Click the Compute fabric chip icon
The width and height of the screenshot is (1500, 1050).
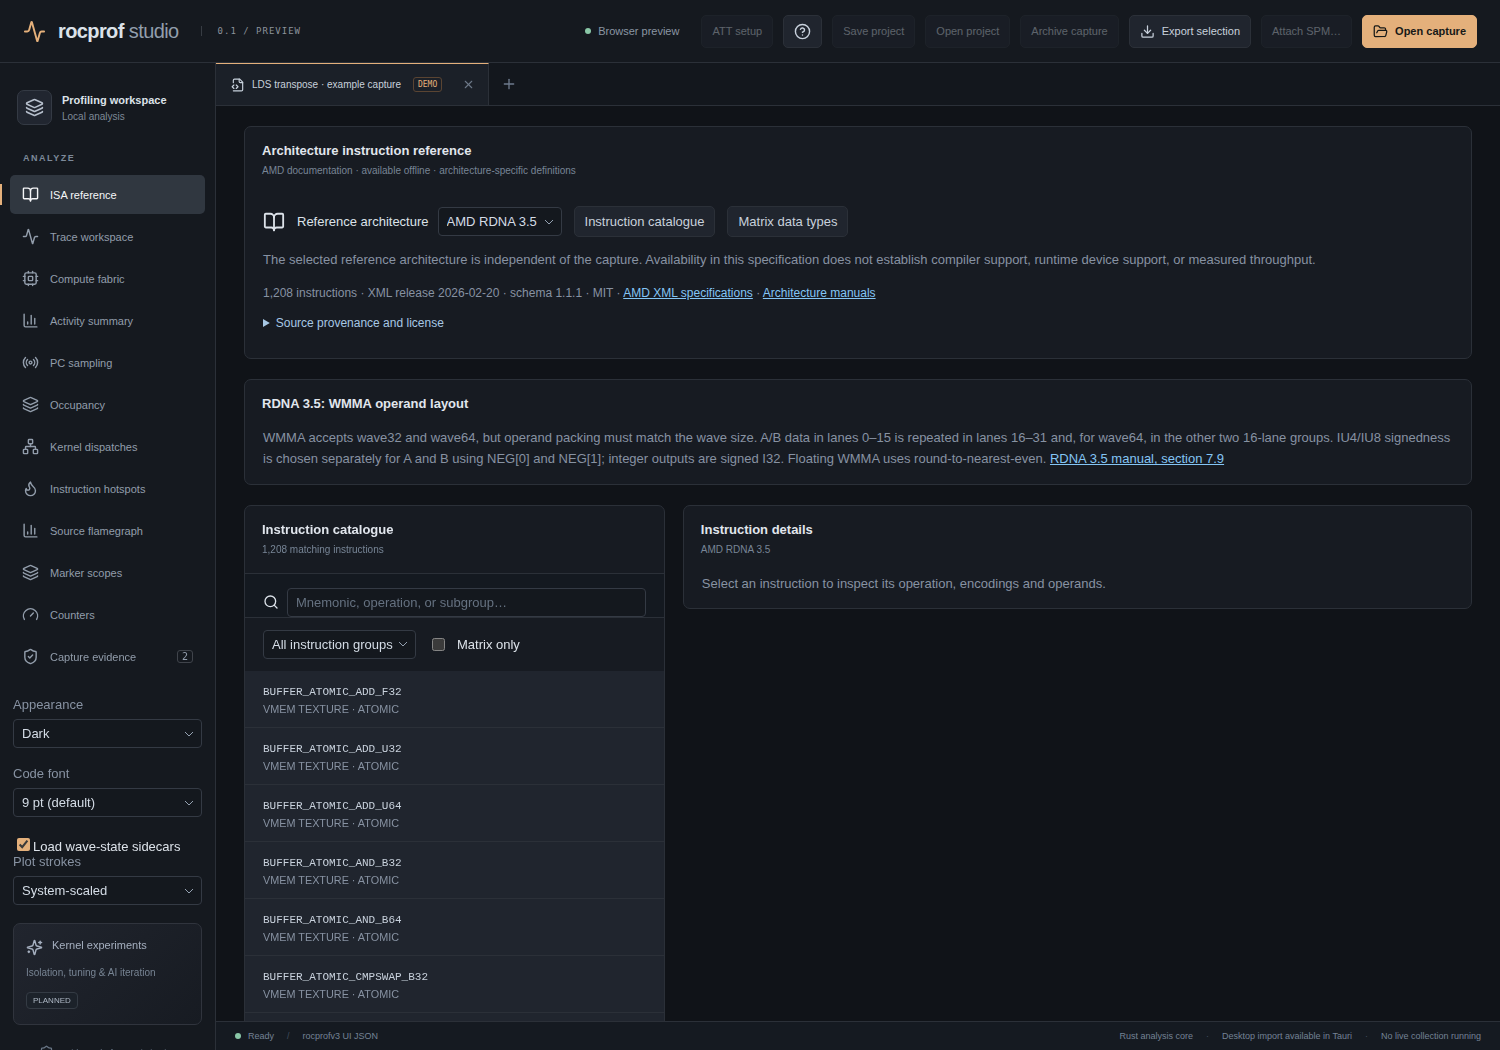31,279
